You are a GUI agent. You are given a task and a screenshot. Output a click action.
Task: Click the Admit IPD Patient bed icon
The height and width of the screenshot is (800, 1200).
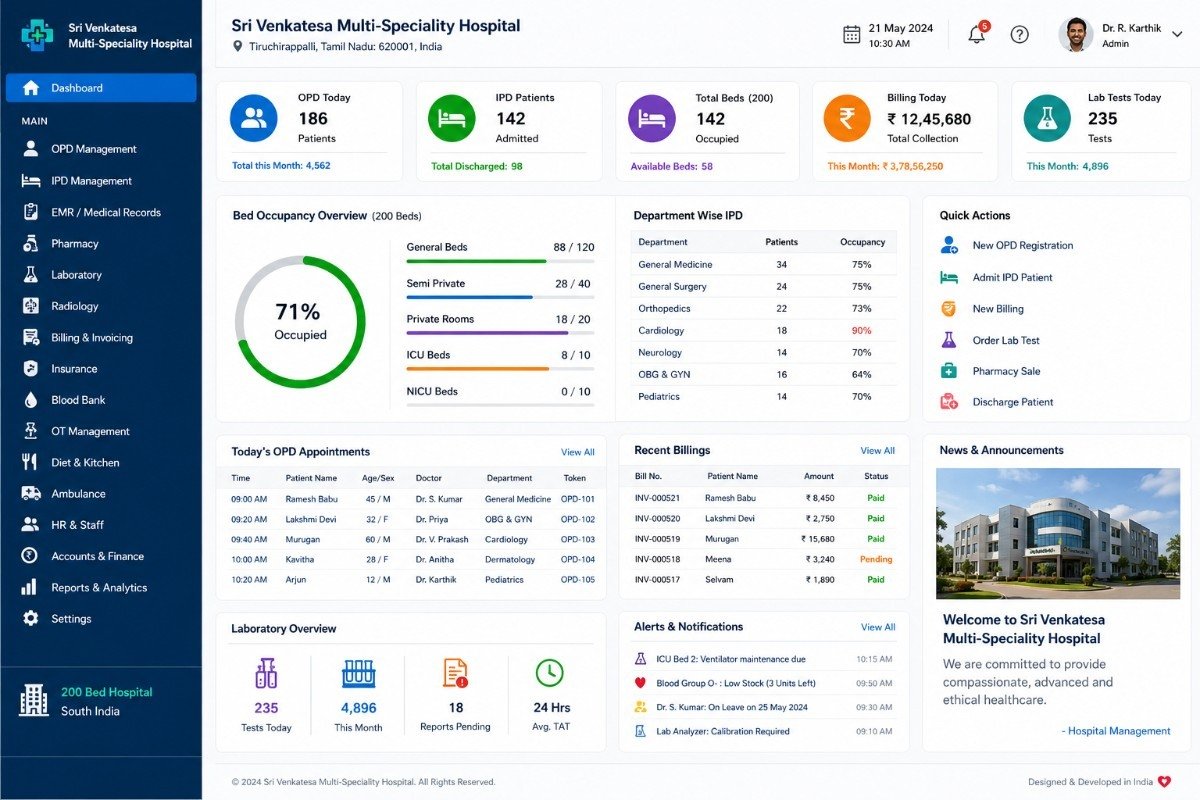pos(949,277)
